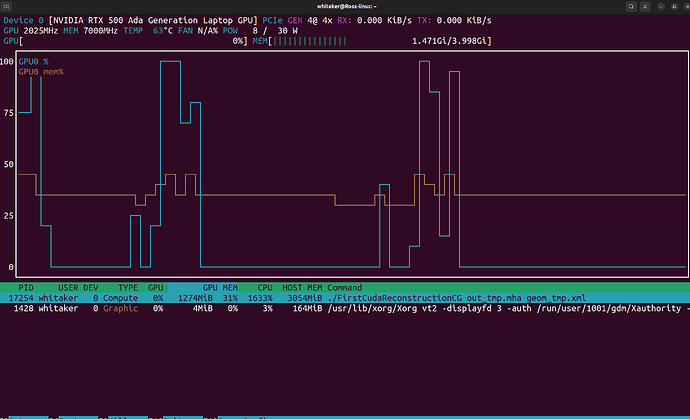Image resolution: width=690 pixels, height=419 pixels.
Task: Click the Command column header
Action: tap(345, 288)
